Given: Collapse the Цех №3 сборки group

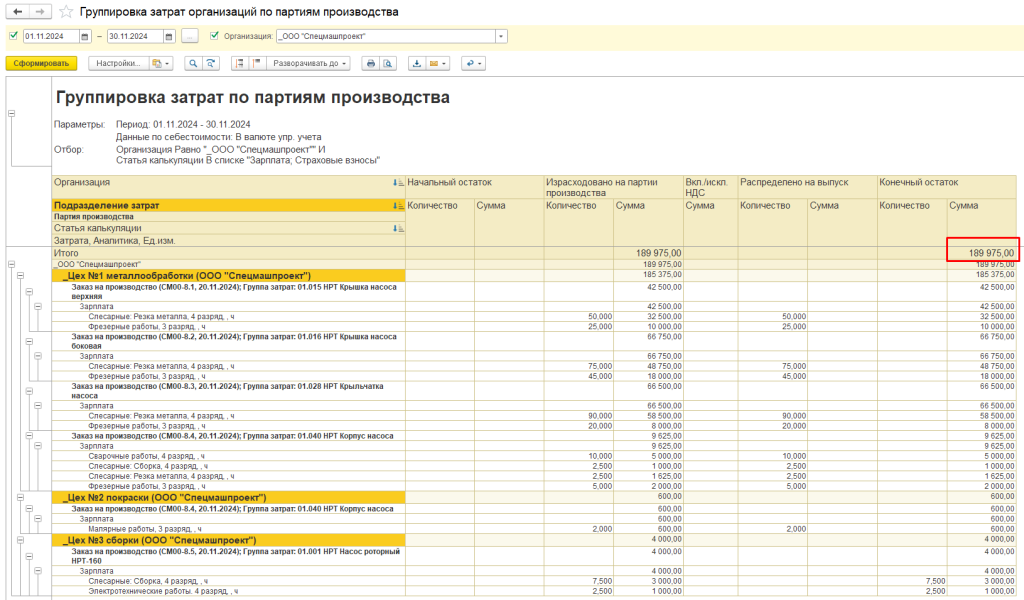Looking at the screenshot, I should click(20, 541).
